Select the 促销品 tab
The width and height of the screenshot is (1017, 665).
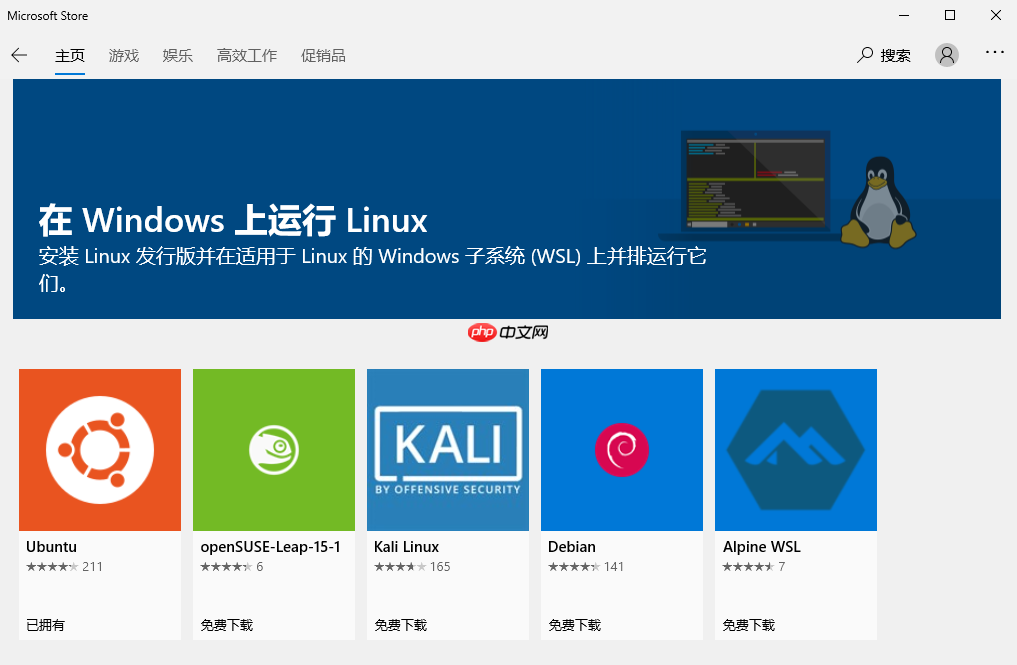coord(323,56)
